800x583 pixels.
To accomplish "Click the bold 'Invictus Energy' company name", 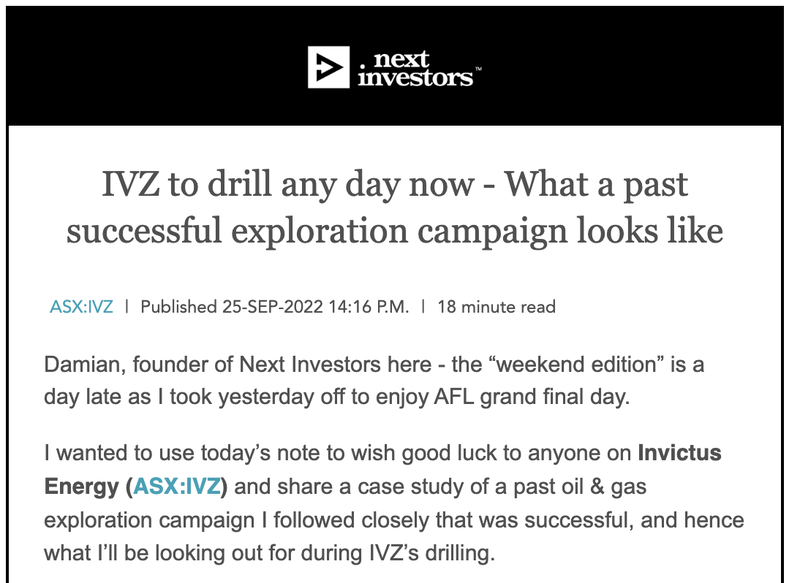I will [x=680, y=453].
